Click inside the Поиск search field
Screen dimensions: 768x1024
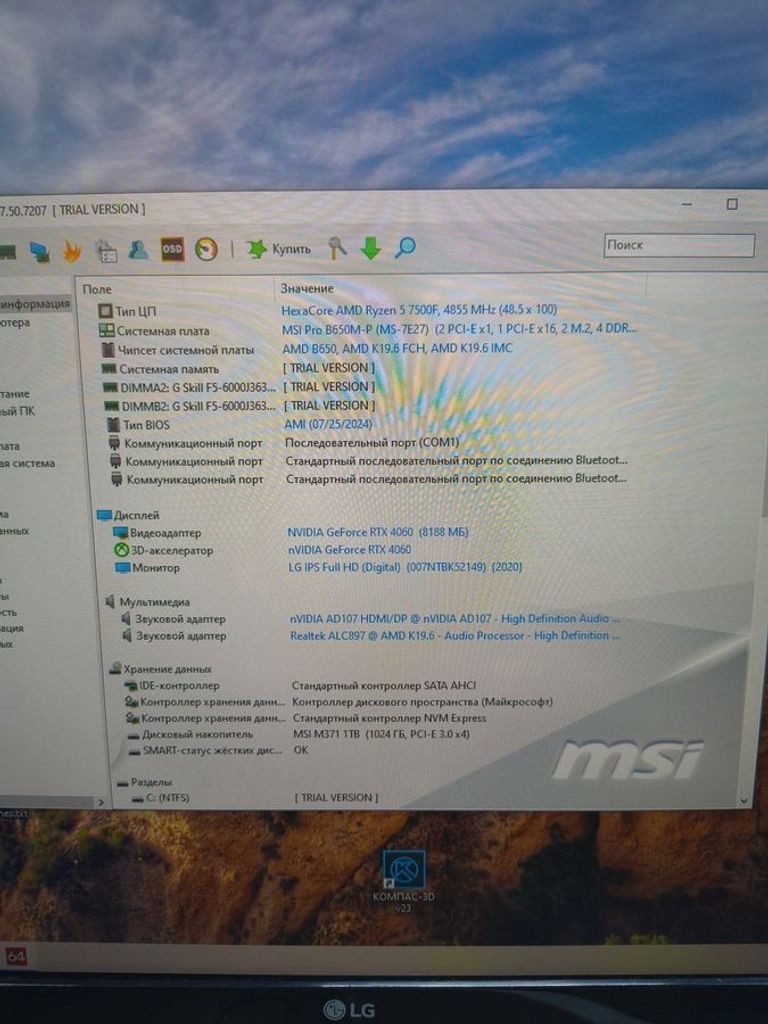(678, 245)
